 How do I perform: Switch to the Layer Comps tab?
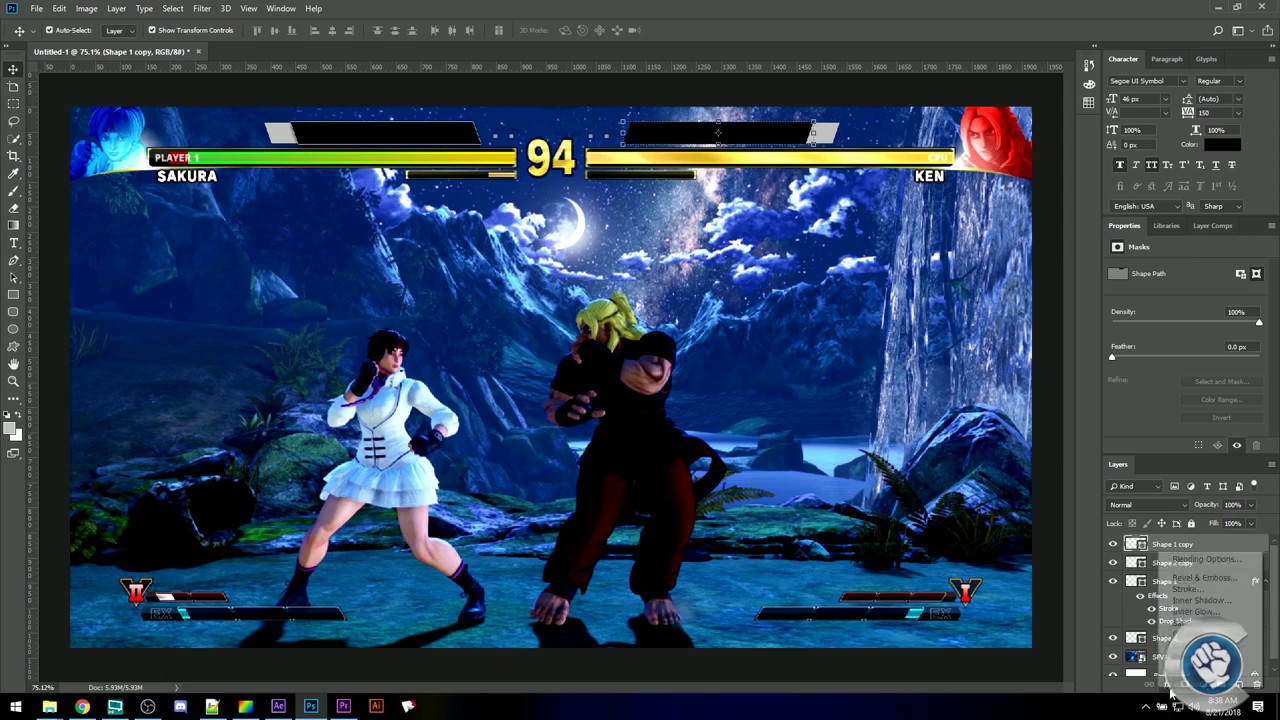pos(1212,225)
